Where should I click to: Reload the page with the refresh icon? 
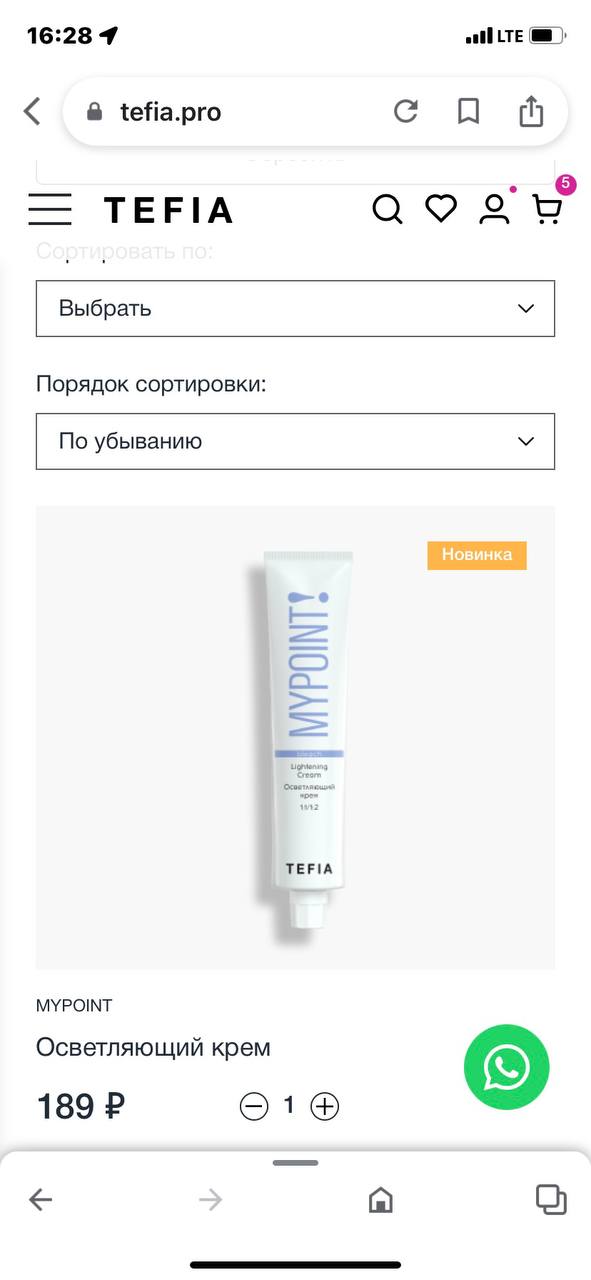pyautogui.click(x=406, y=111)
